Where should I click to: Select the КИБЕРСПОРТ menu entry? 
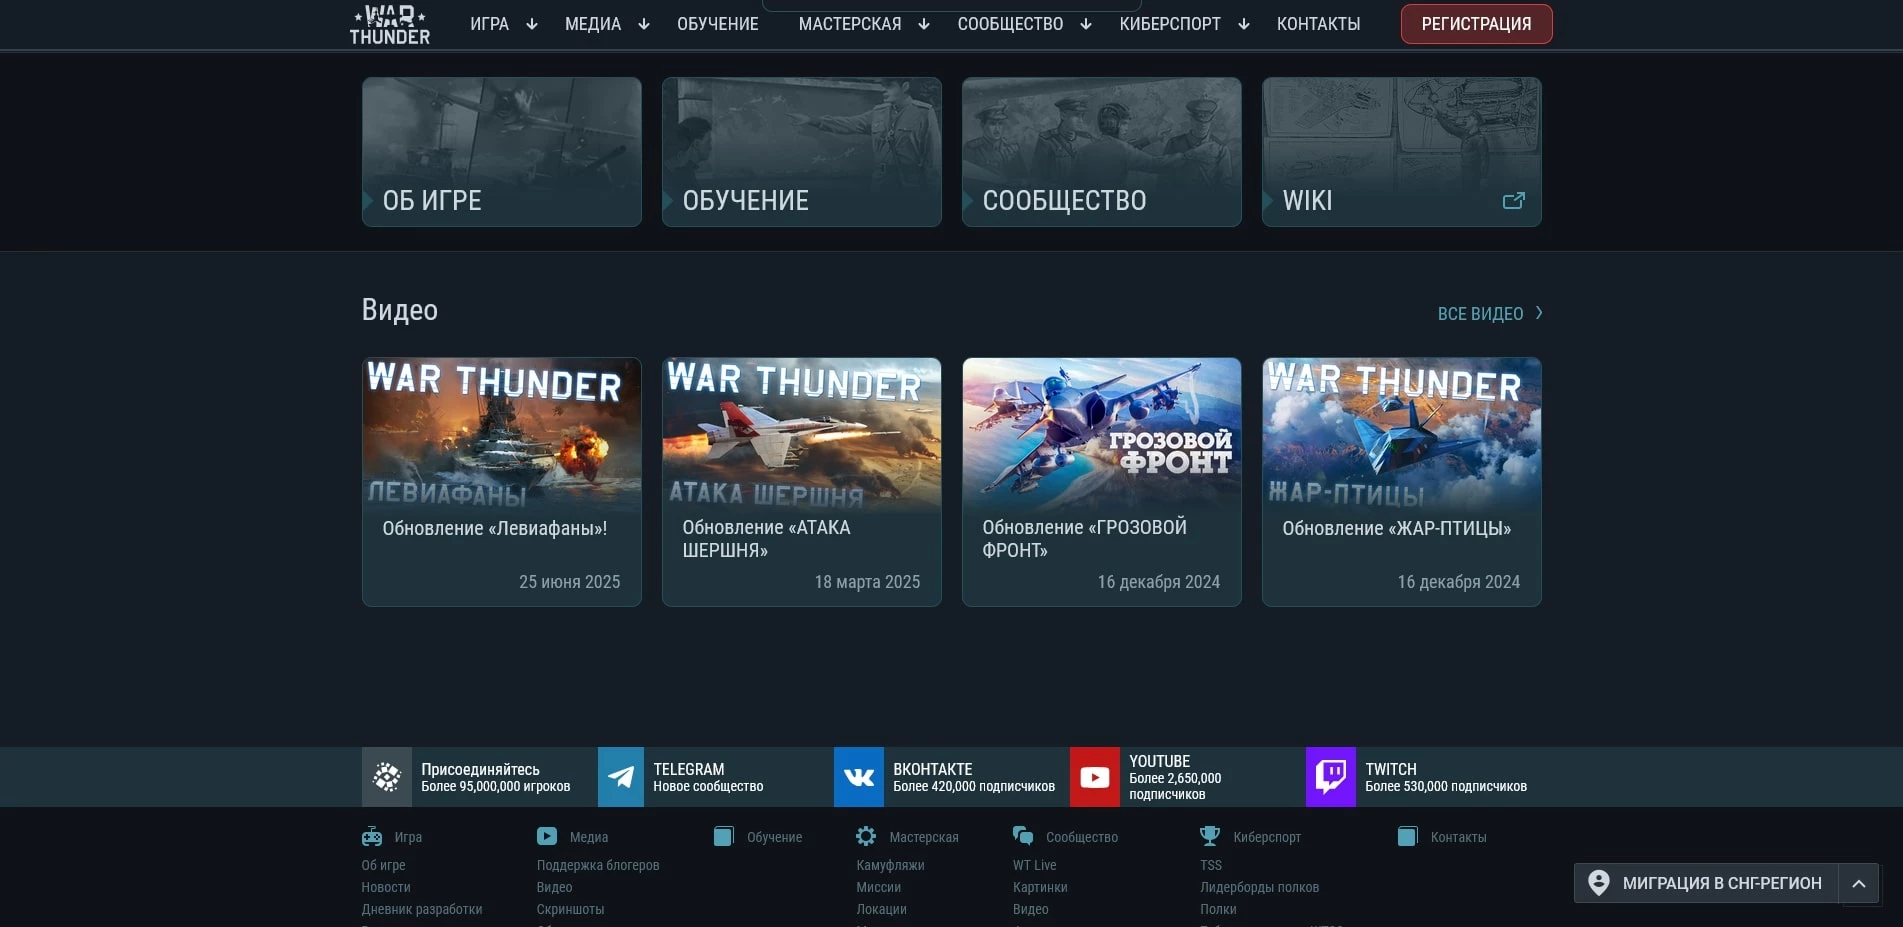[x=1168, y=23]
